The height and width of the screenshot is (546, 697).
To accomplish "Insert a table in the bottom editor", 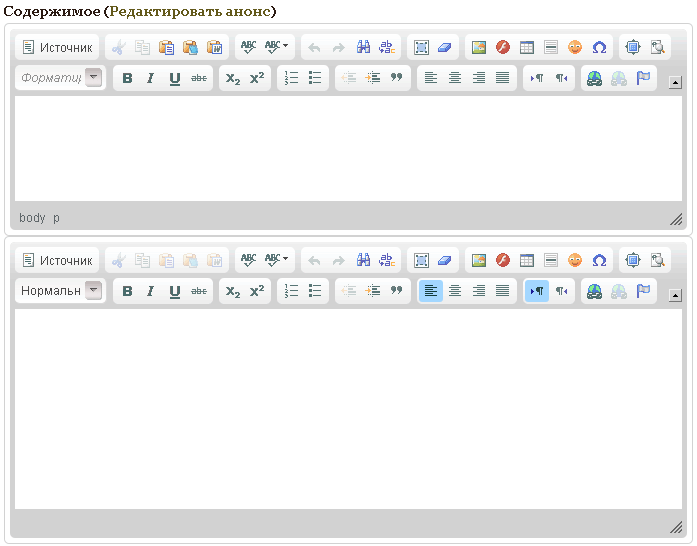I will 527,260.
